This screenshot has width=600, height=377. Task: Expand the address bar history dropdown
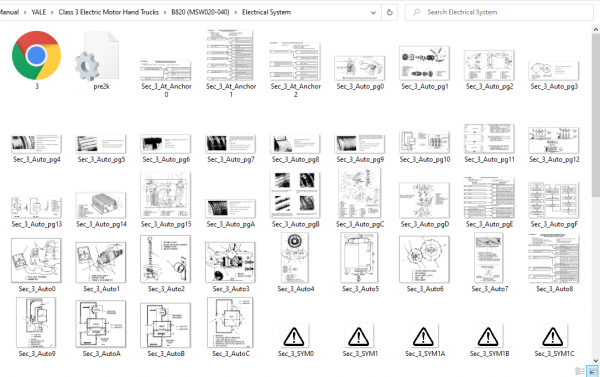pyautogui.click(x=373, y=12)
